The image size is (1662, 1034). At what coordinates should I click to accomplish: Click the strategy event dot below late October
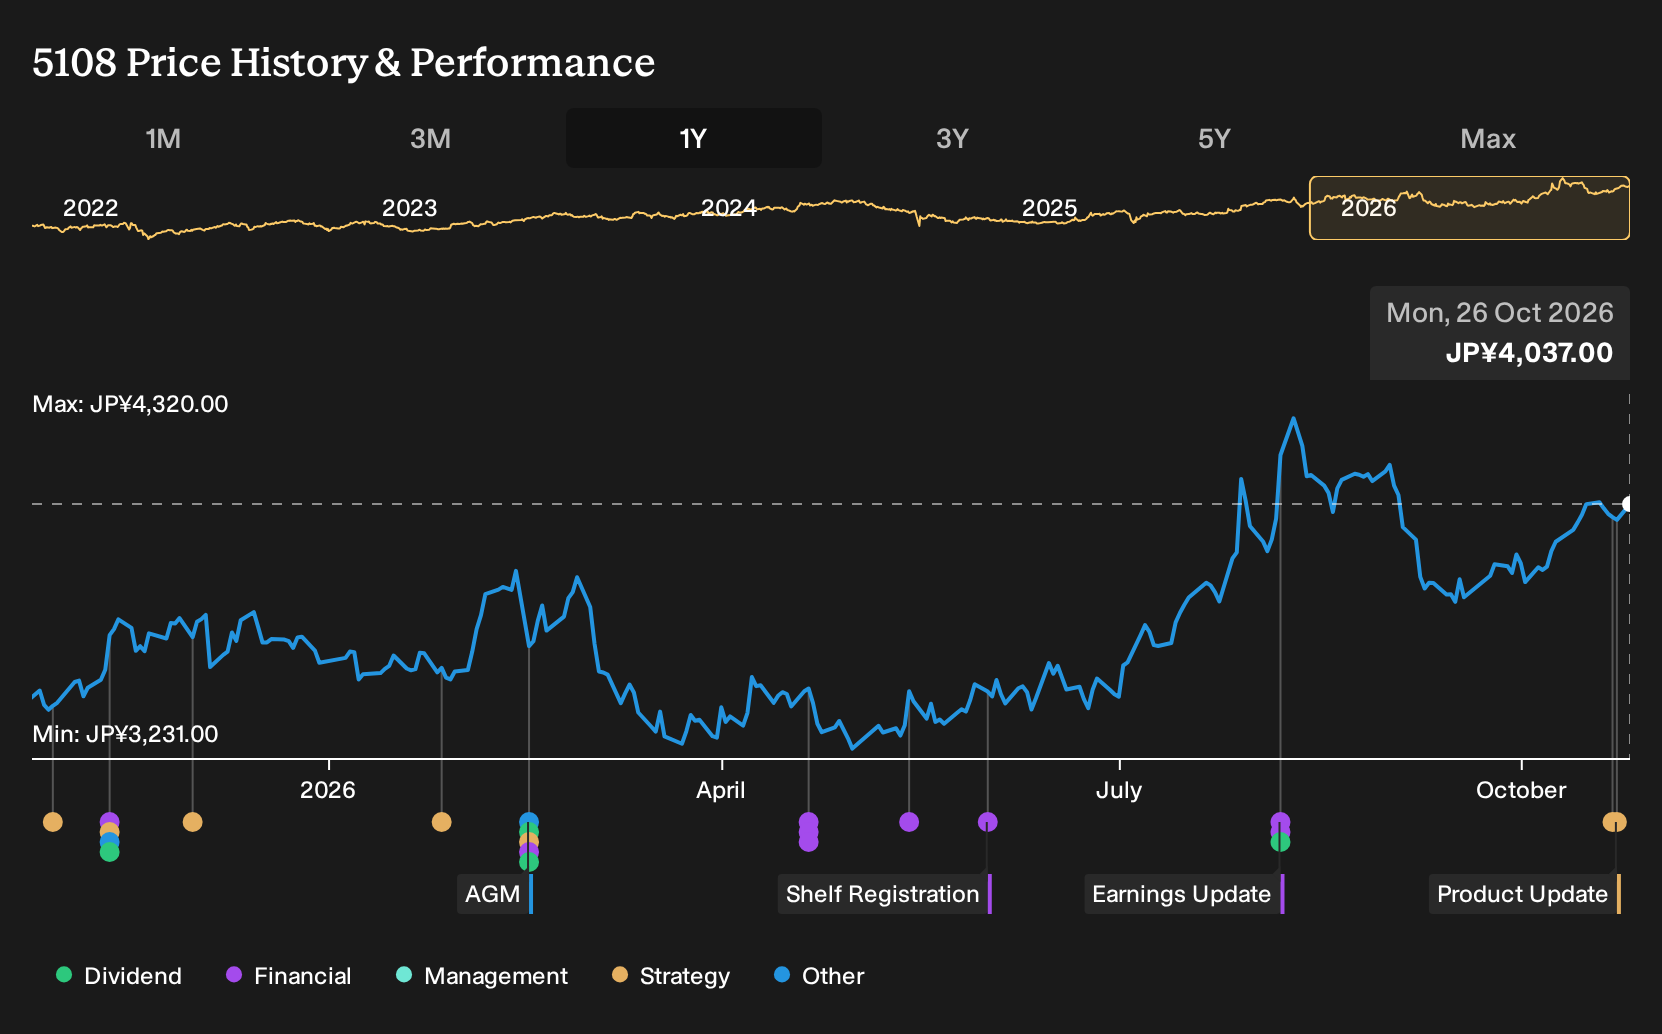[x=1614, y=822]
